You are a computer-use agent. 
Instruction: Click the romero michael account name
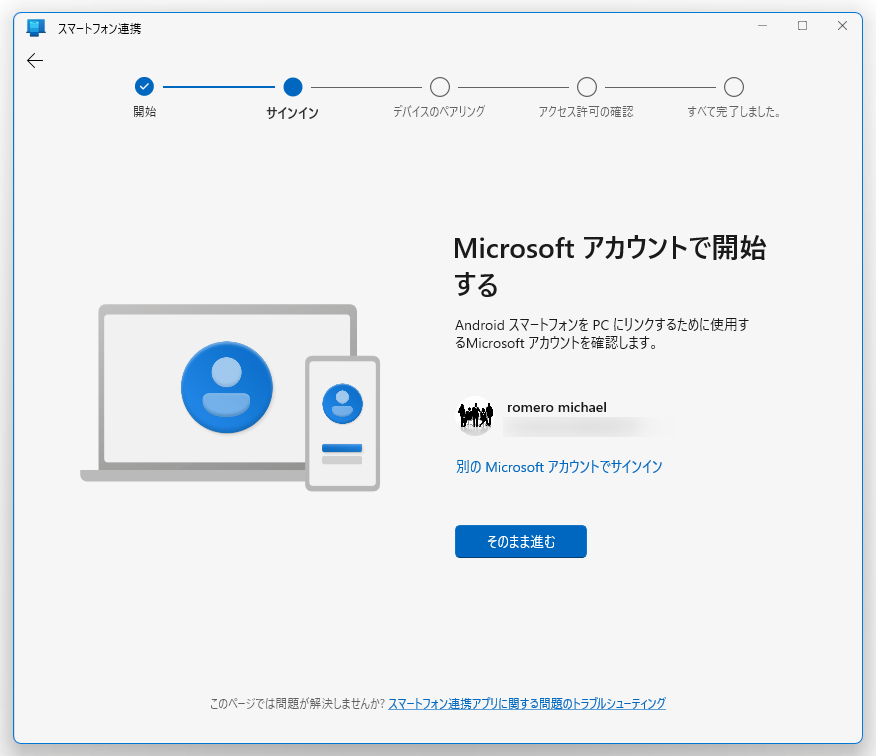(x=556, y=407)
